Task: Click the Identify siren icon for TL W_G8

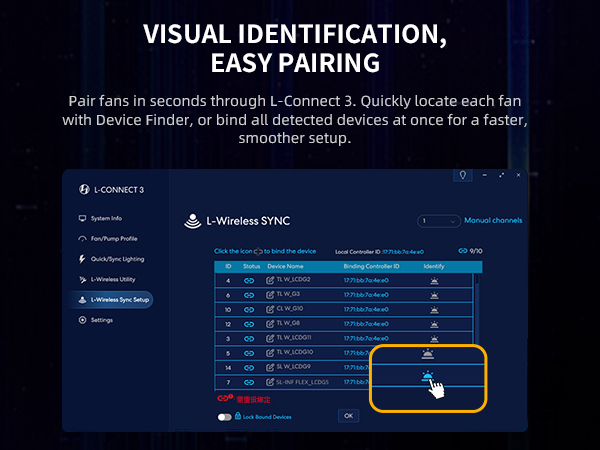Action: (434, 324)
